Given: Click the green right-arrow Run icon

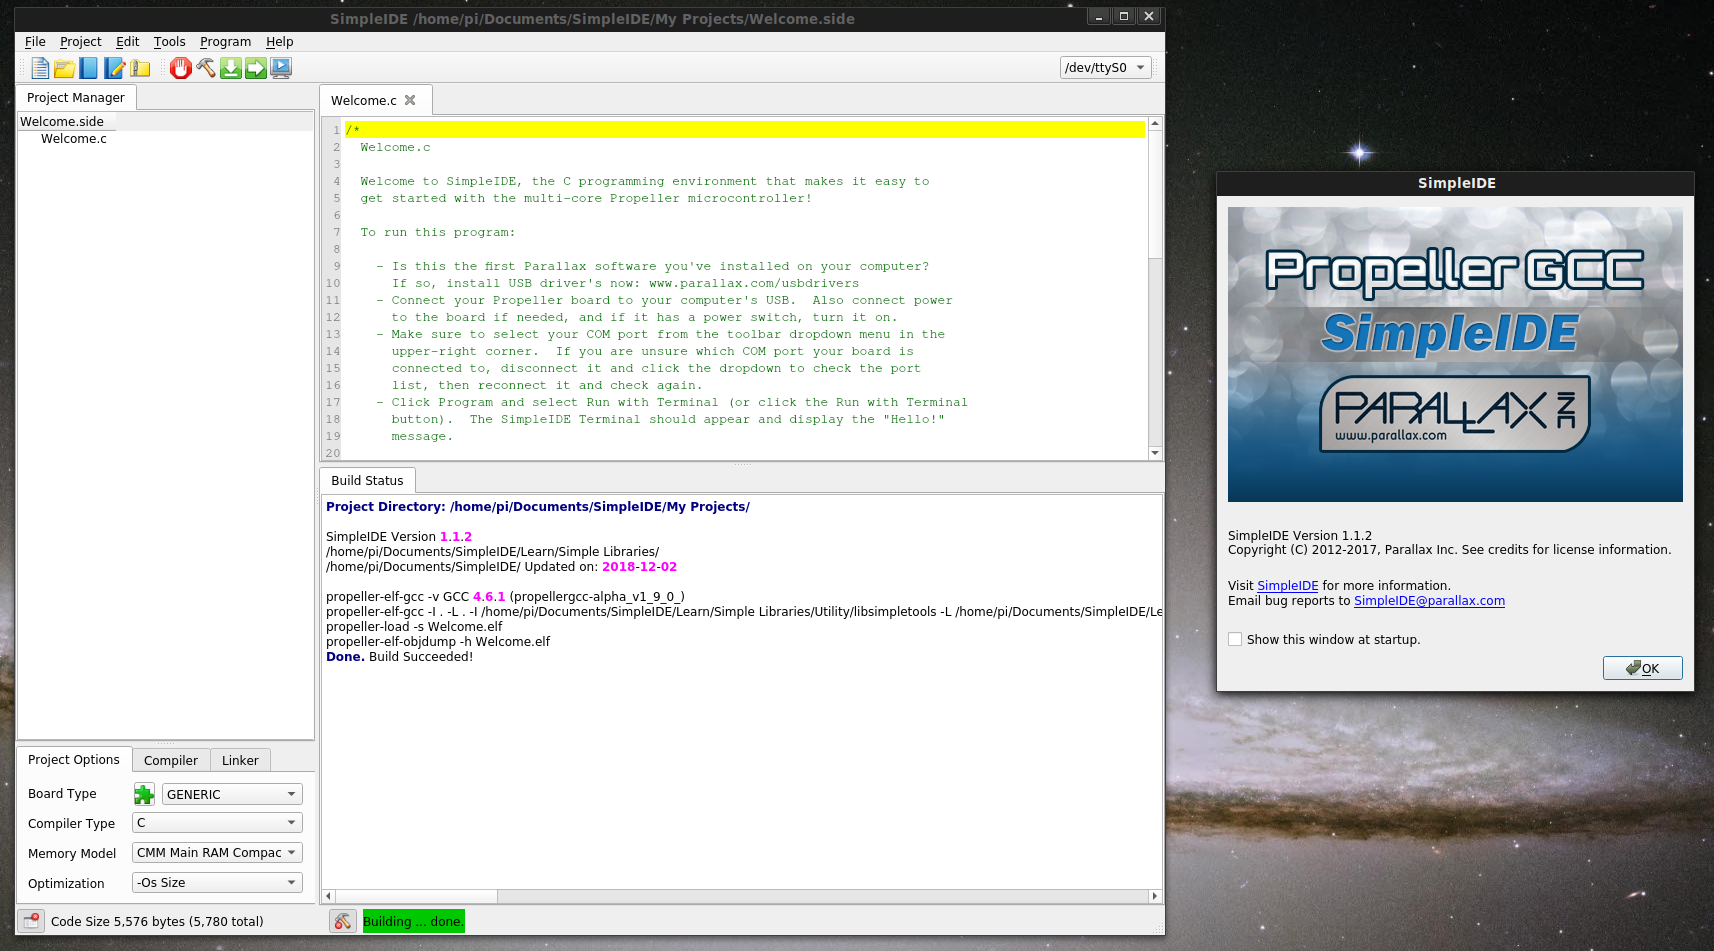Looking at the screenshot, I should pos(256,68).
